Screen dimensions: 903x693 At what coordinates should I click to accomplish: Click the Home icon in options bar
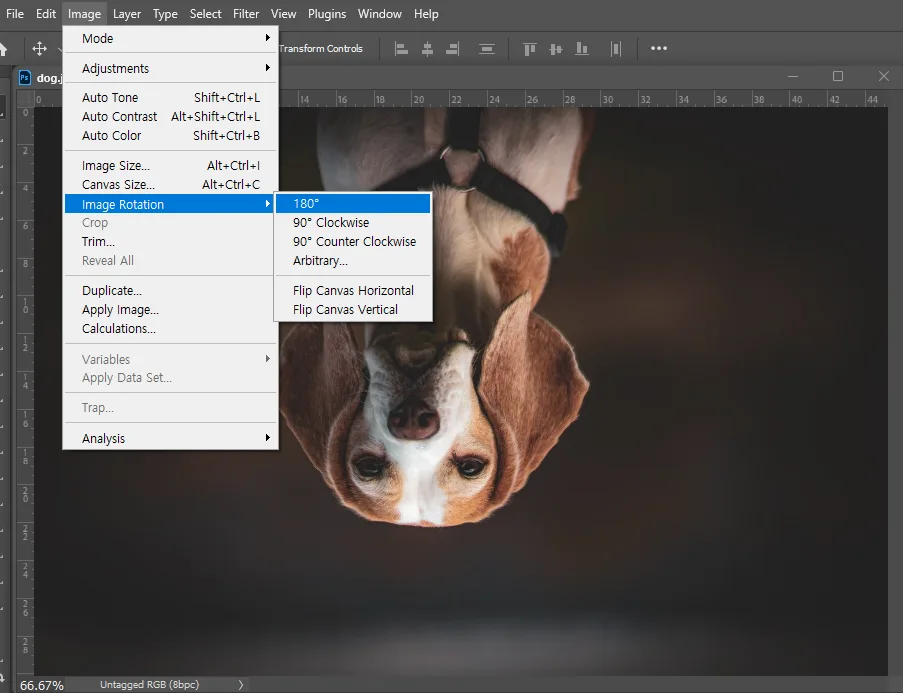(3, 49)
